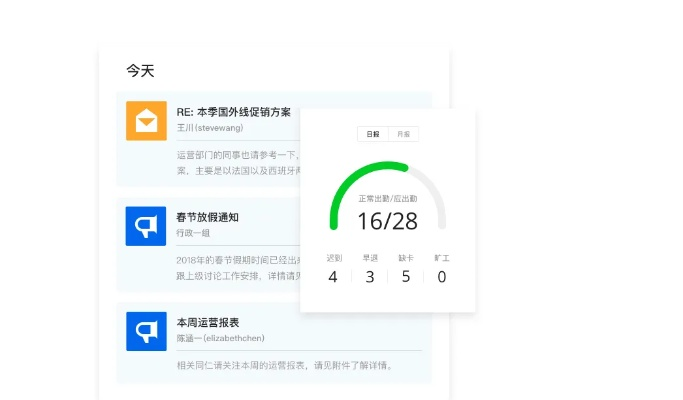Select the 缺卡 count of 5
683x400 pixels.
point(405,276)
